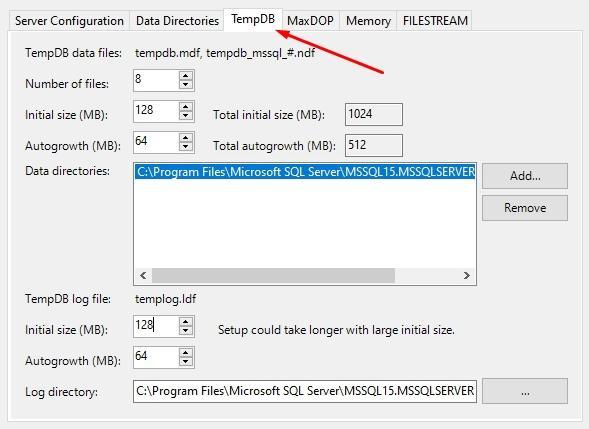Open the MaxDOP tab
The image size is (589, 429).
[310, 21]
